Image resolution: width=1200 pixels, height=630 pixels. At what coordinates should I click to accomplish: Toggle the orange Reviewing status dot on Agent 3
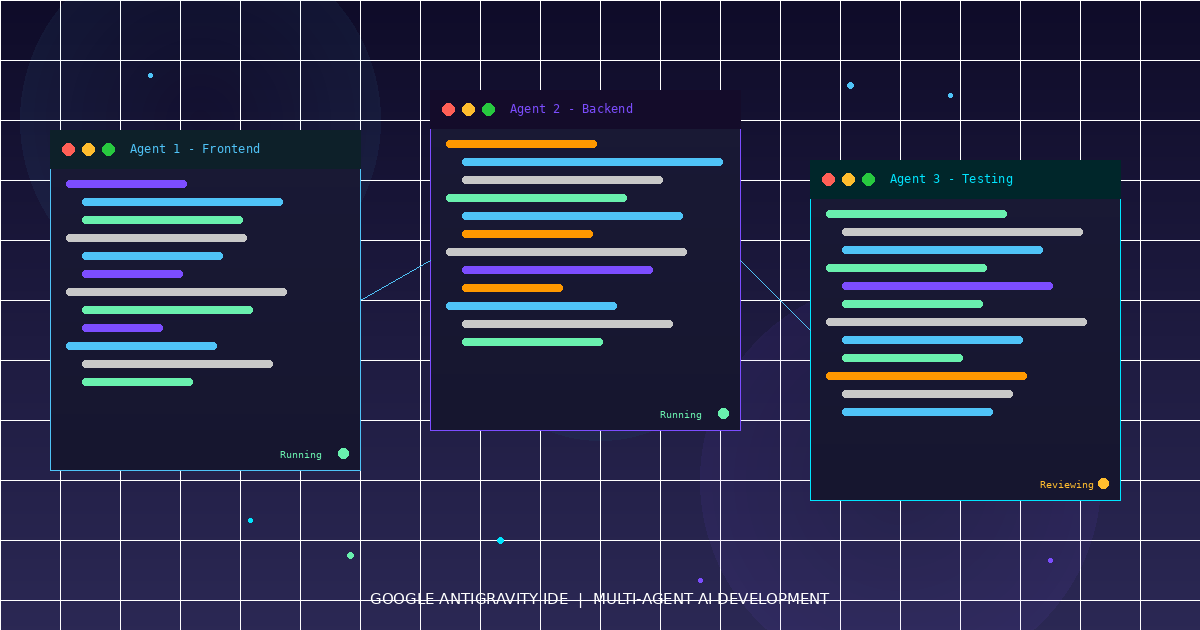[1103, 483]
